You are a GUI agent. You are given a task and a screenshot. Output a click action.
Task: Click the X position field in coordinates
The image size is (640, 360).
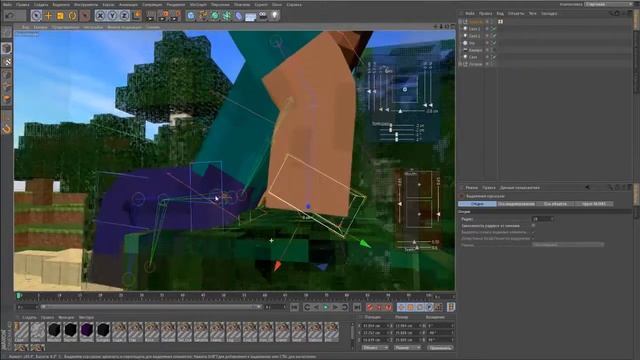(x=375, y=326)
